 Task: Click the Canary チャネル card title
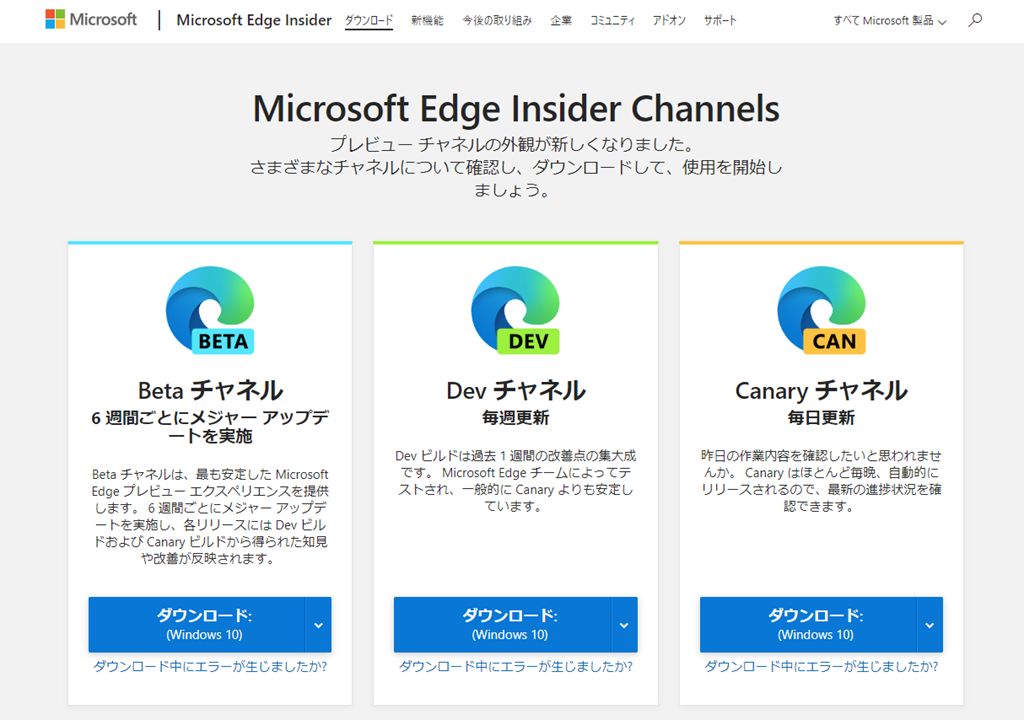click(822, 390)
